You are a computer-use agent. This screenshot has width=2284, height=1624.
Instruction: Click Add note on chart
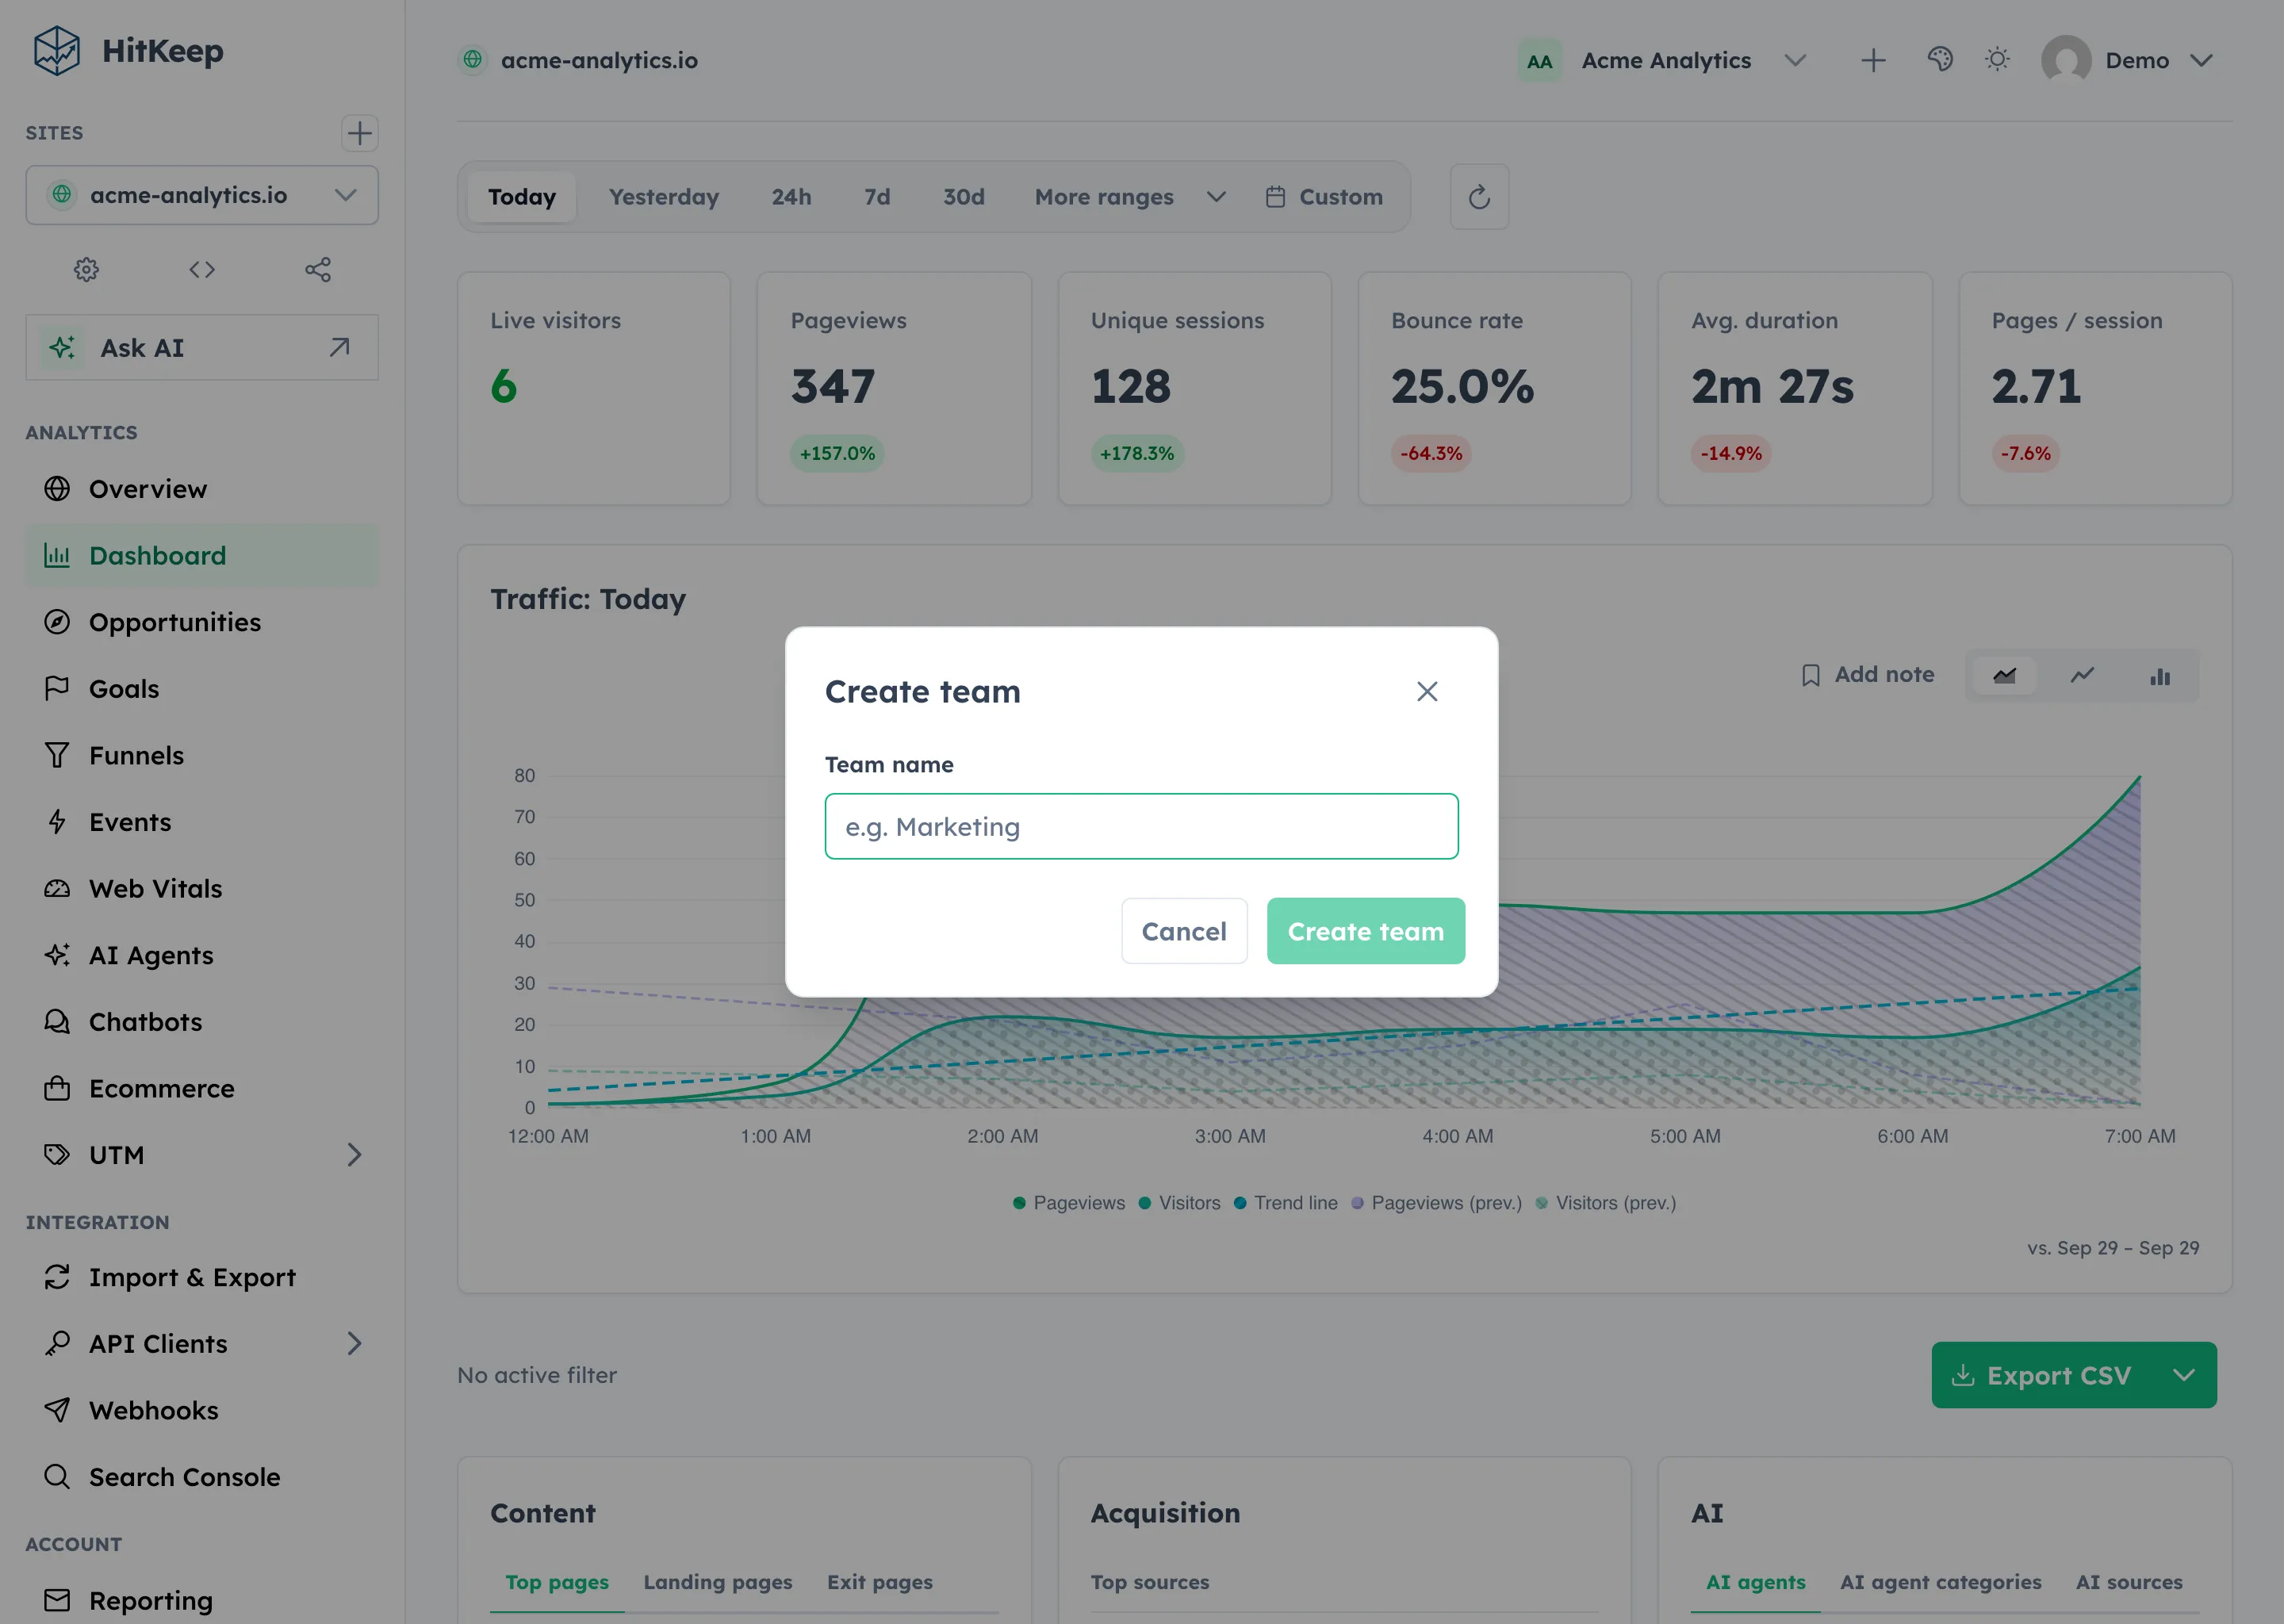click(x=1867, y=675)
